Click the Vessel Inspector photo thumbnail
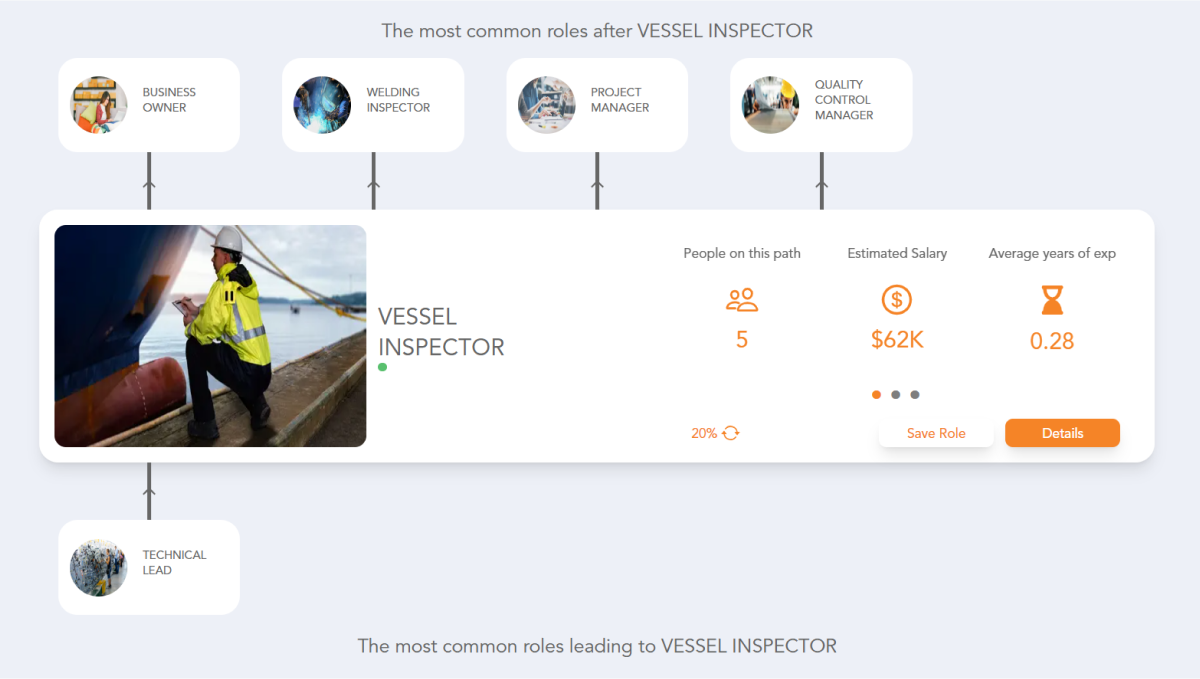The width and height of the screenshot is (1200, 679). 210,335
